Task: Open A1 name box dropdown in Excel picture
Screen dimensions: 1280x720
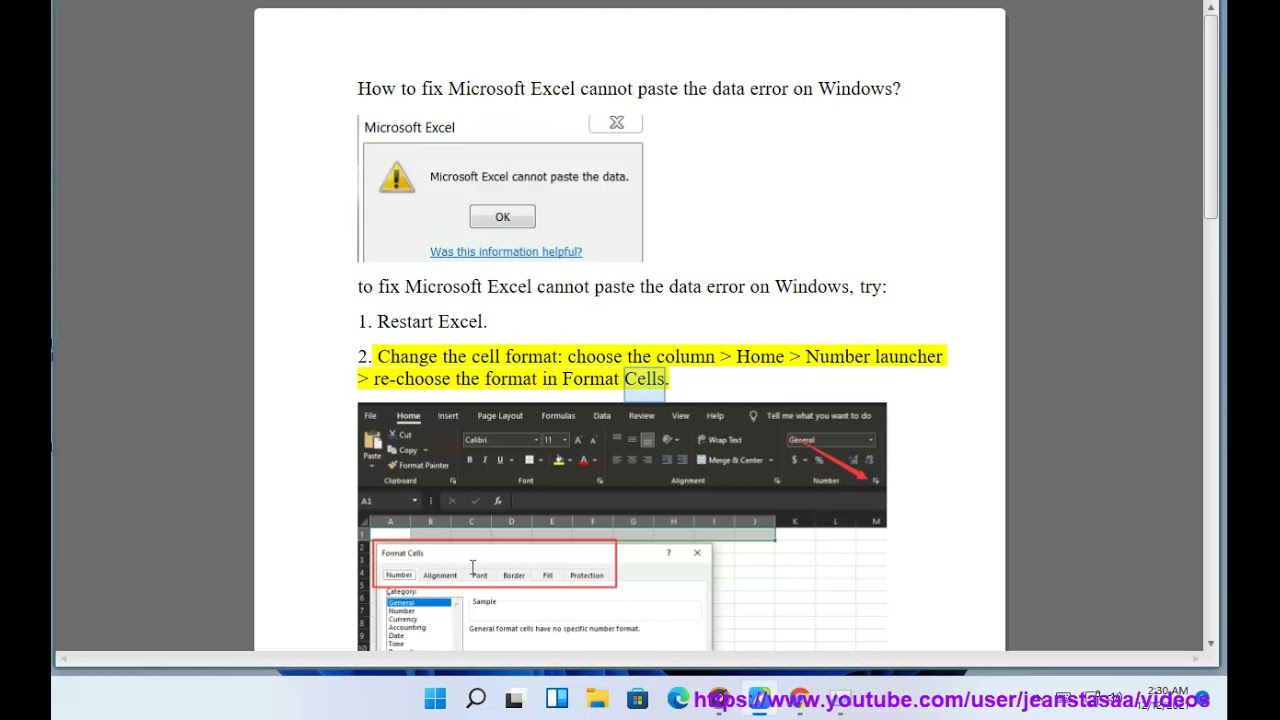Action: (414, 501)
